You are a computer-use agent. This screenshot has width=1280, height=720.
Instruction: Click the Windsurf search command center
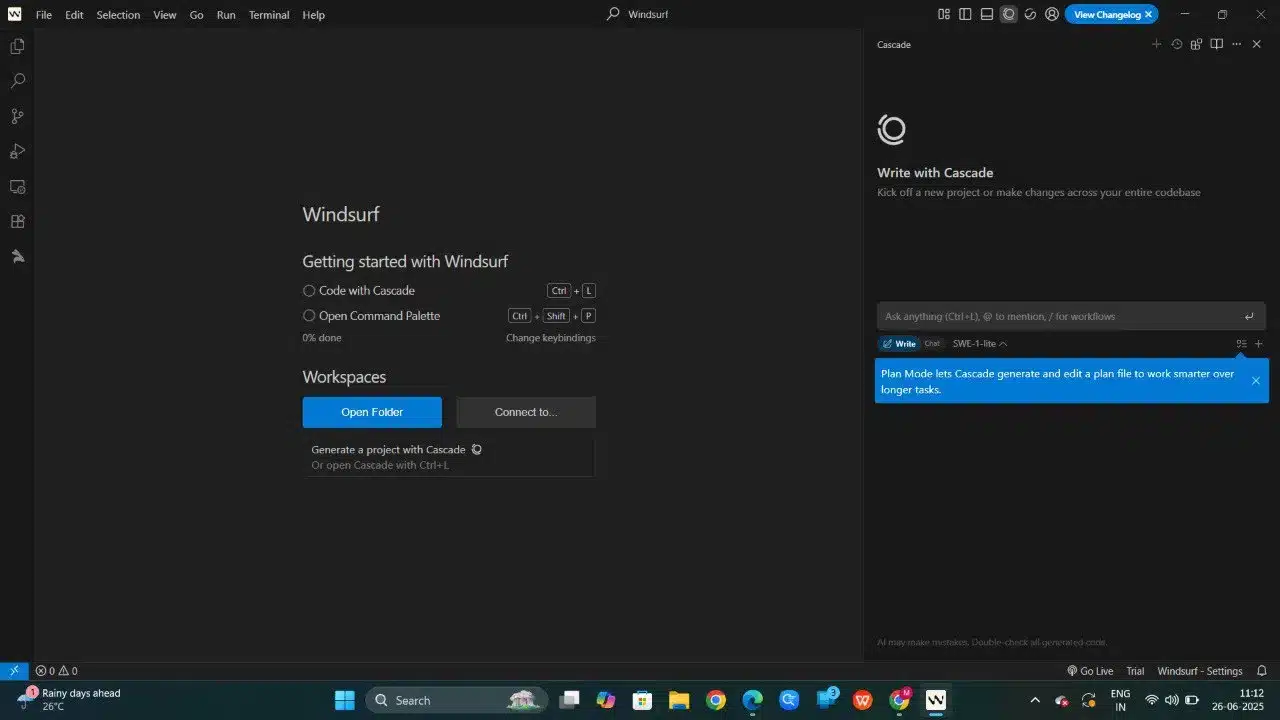[638, 14]
